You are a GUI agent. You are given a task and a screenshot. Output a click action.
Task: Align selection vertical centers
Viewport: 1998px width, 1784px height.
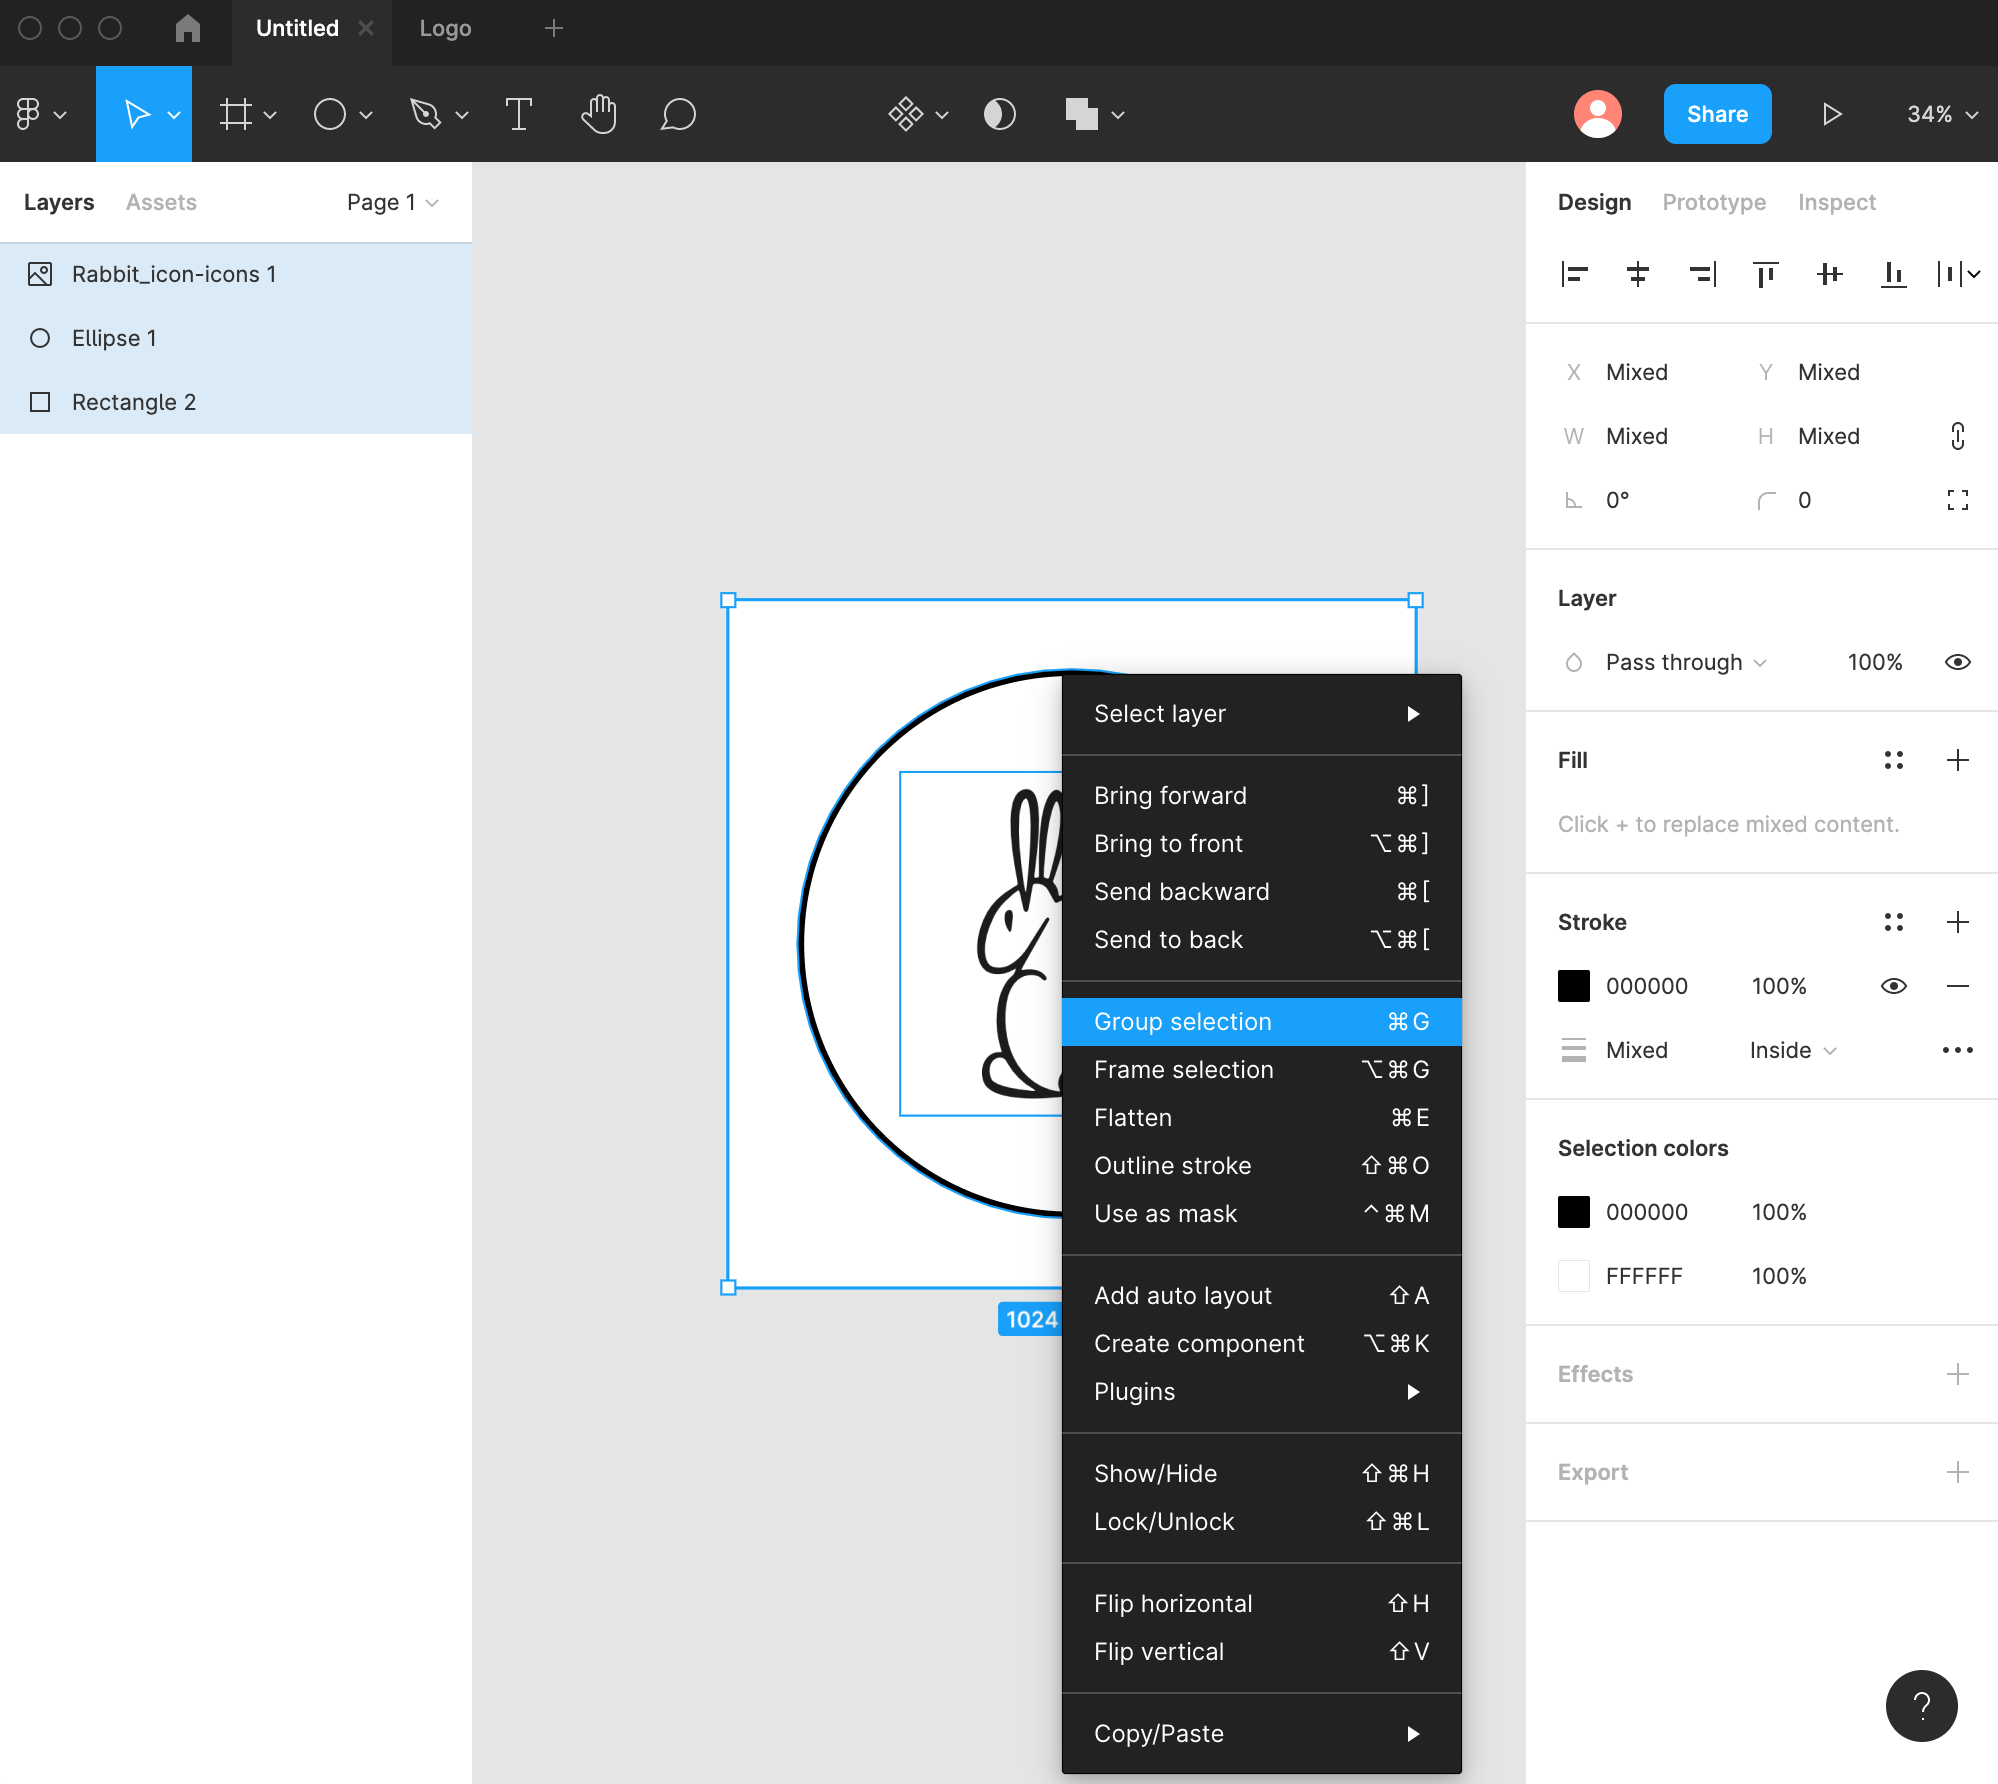1829,274
